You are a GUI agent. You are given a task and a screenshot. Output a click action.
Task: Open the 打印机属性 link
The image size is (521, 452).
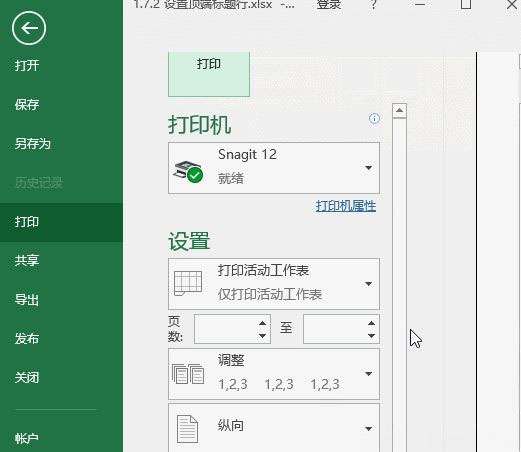coord(346,206)
